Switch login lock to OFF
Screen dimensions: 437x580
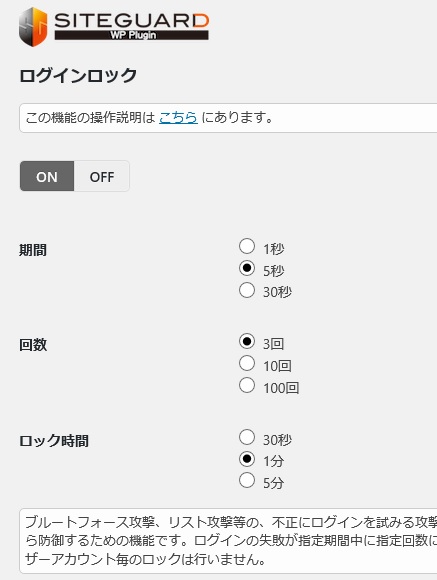pos(102,176)
